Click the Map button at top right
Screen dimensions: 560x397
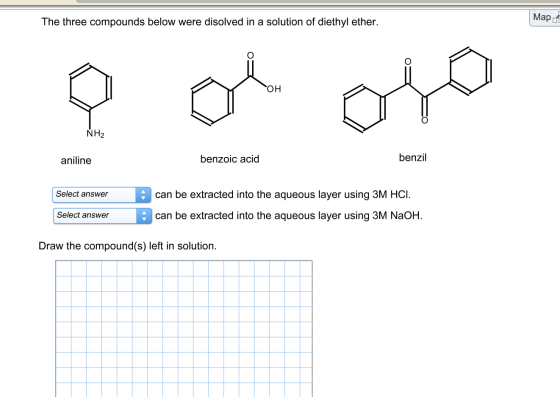[x=544, y=17]
